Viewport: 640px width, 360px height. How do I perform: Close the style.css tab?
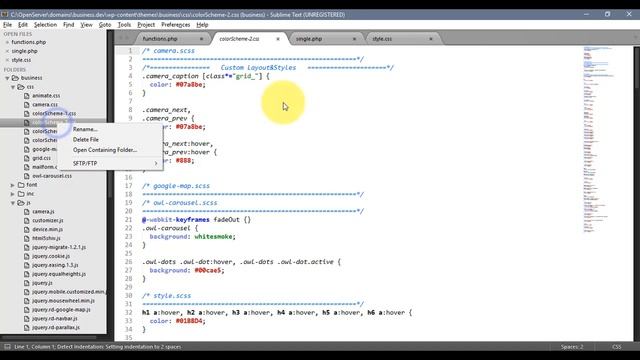pyautogui.click(x=431, y=39)
